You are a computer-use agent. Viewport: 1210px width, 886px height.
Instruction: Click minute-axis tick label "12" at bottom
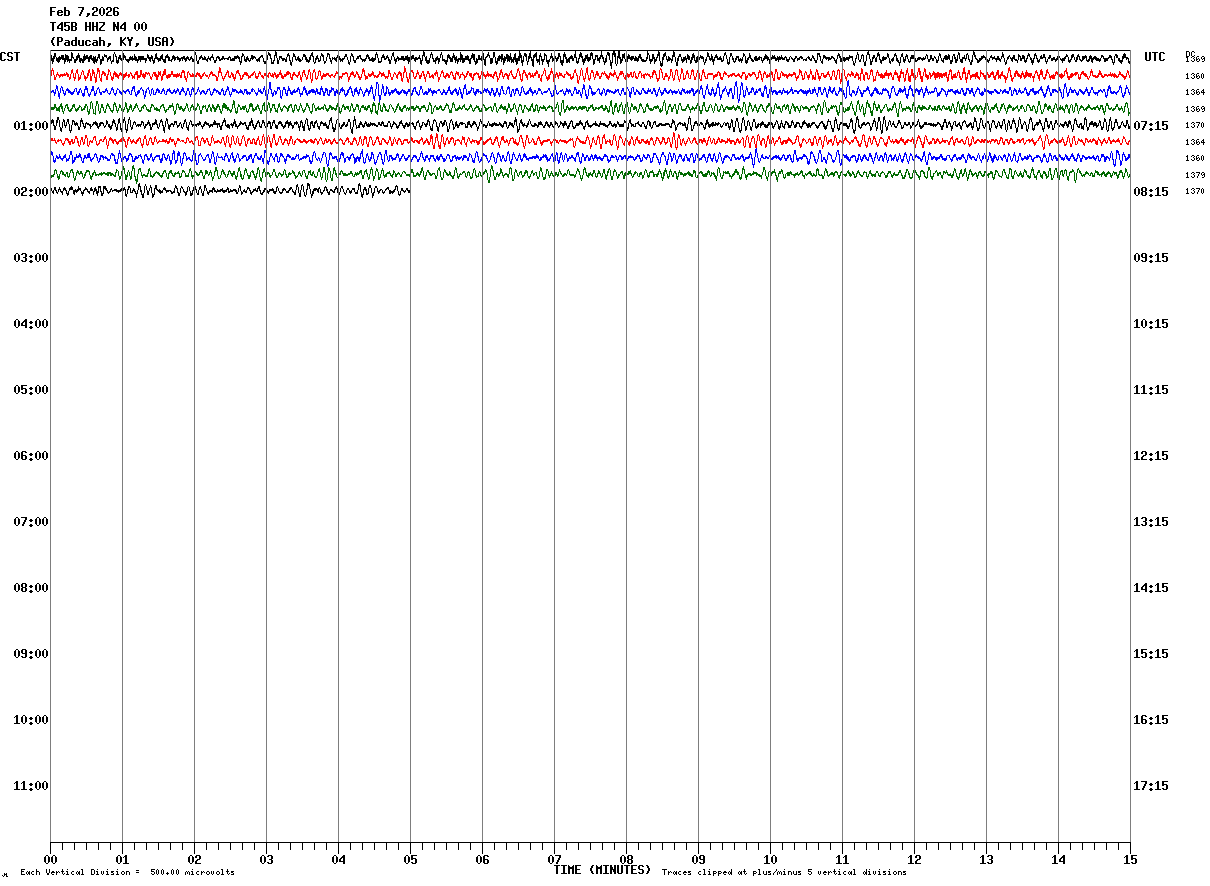(914, 860)
